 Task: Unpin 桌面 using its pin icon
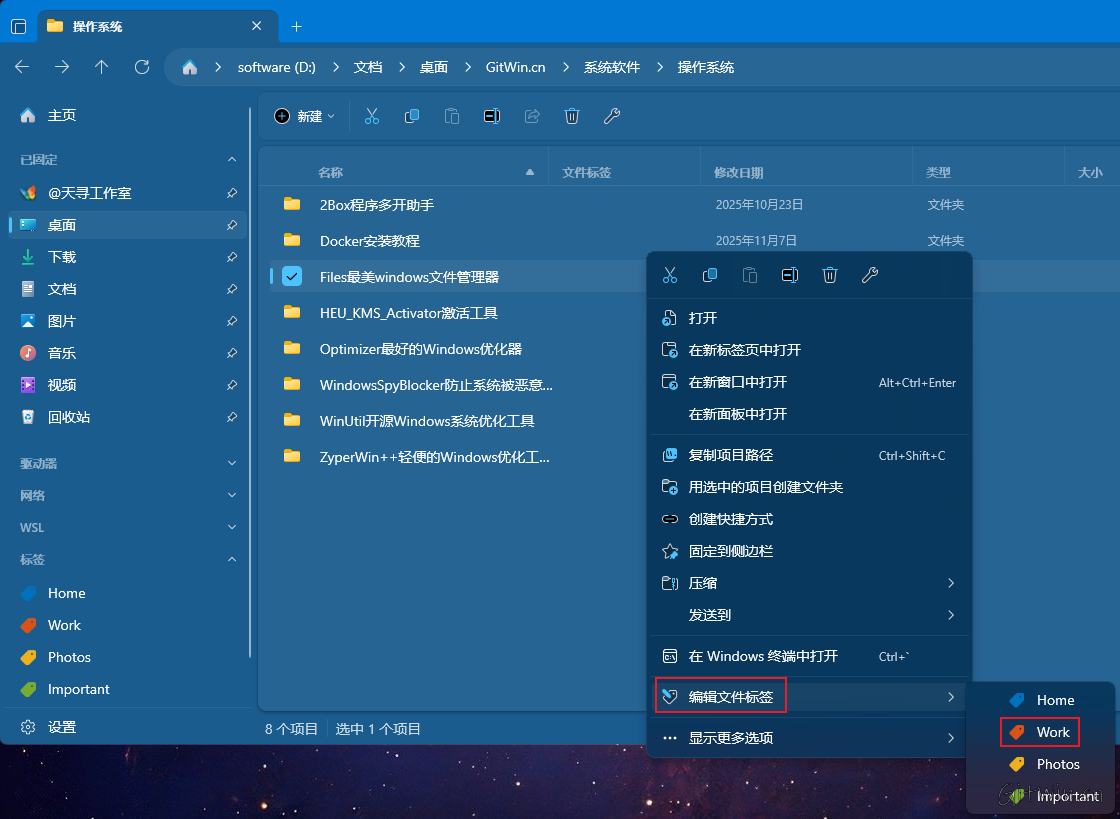tap(232, 225)
